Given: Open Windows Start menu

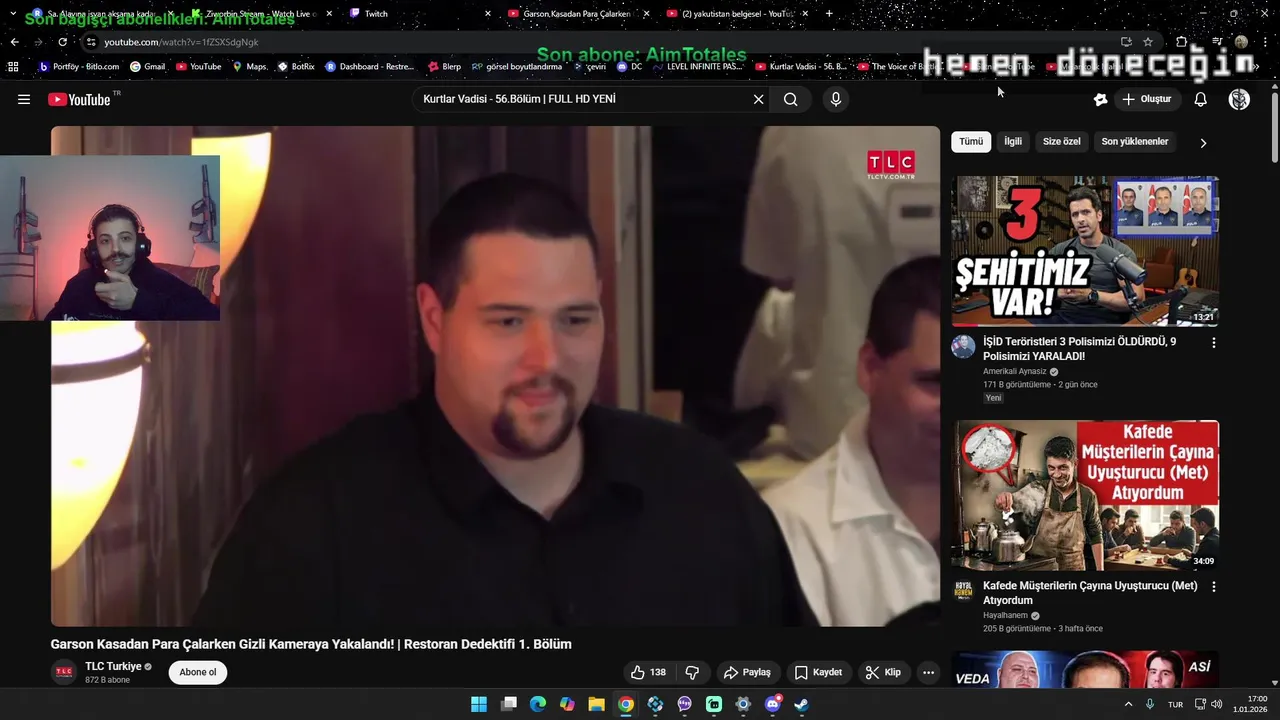Looking at the screenshot, I should click(479, 704).
